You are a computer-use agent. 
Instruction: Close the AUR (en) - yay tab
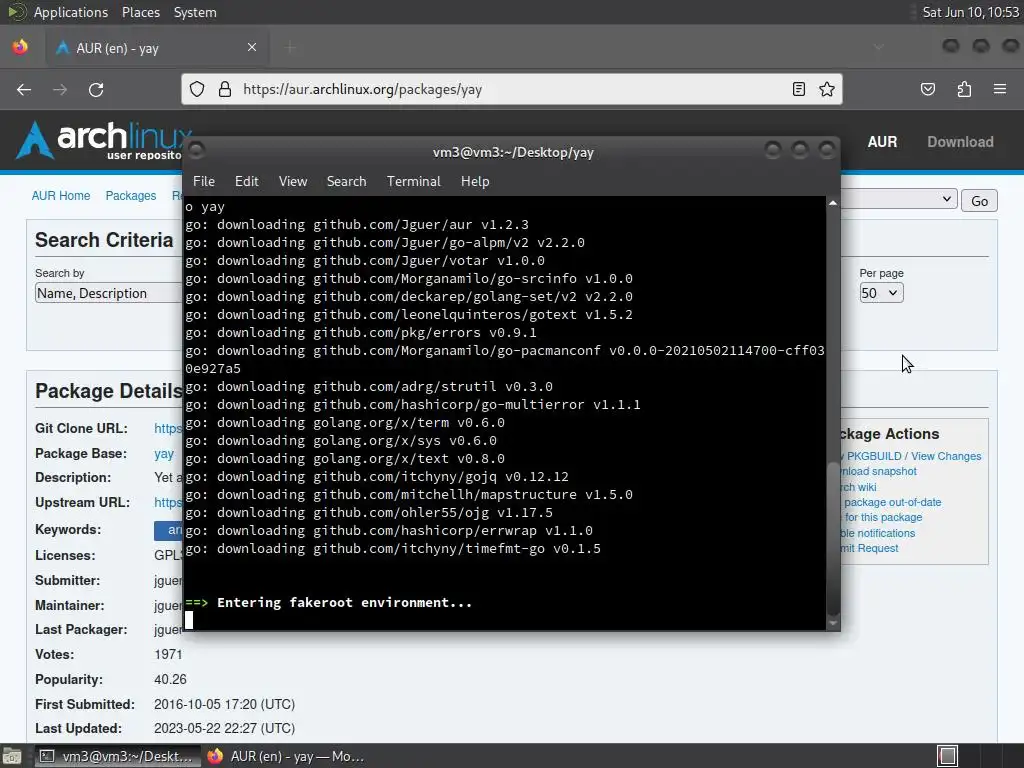[252, 47]
